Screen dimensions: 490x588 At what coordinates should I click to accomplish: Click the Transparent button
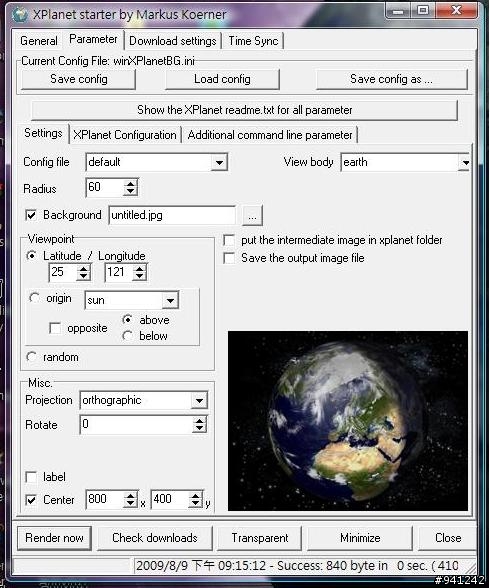coord(259,538)
